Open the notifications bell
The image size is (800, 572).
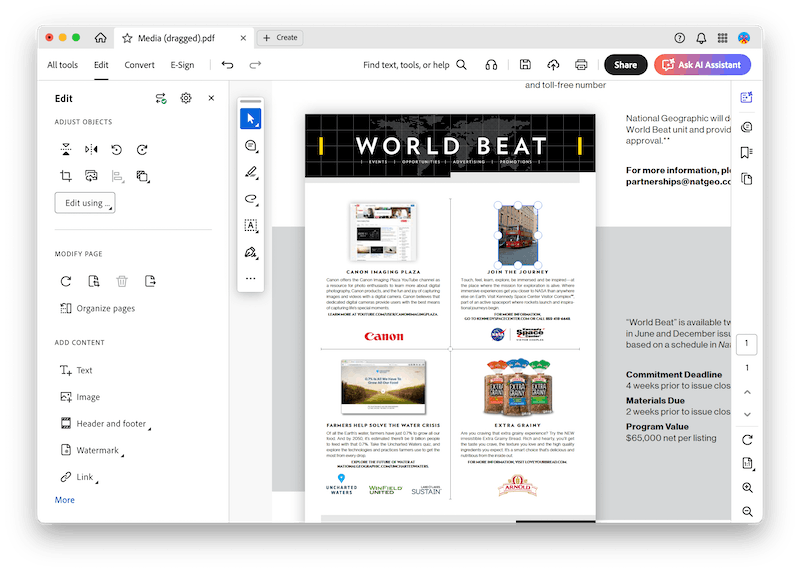pyautogui.click(x=701, y=38)
